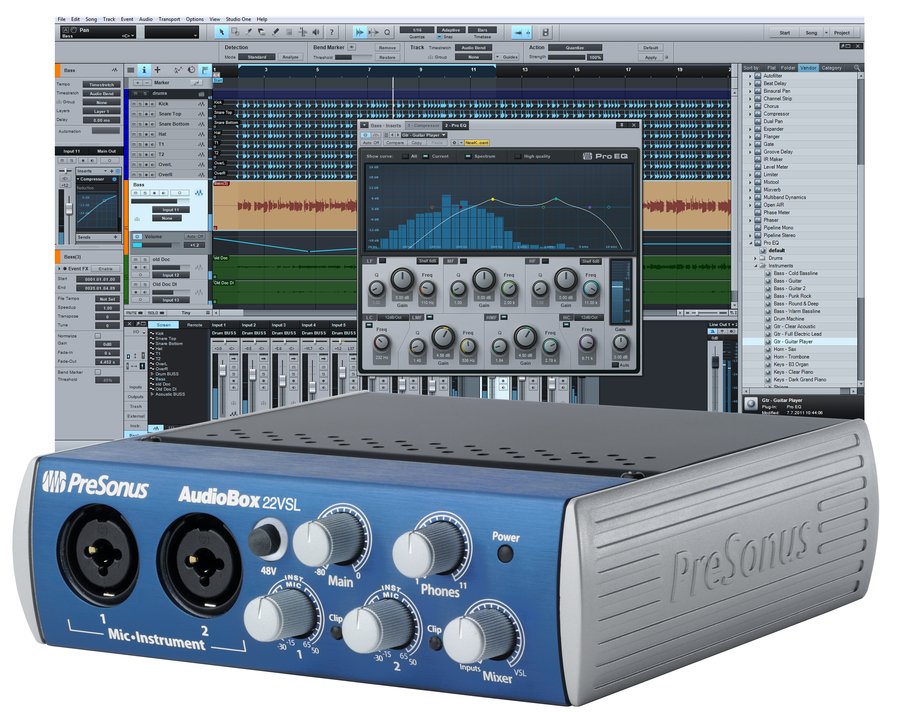Click the ripple-edit arrows icon beside Autoscroll
The width and height of the screenshot is (900, 712).
click(374, 33)
